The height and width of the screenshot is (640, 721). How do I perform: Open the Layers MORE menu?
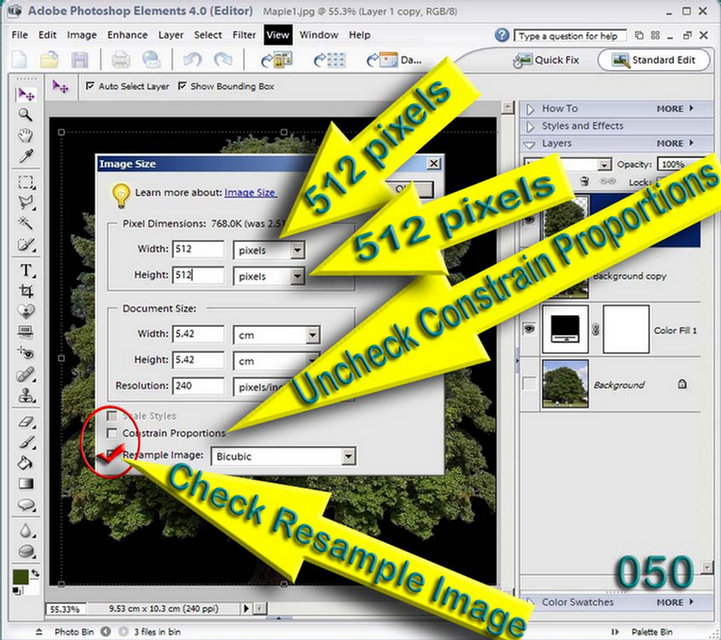(x=674, y=143)
